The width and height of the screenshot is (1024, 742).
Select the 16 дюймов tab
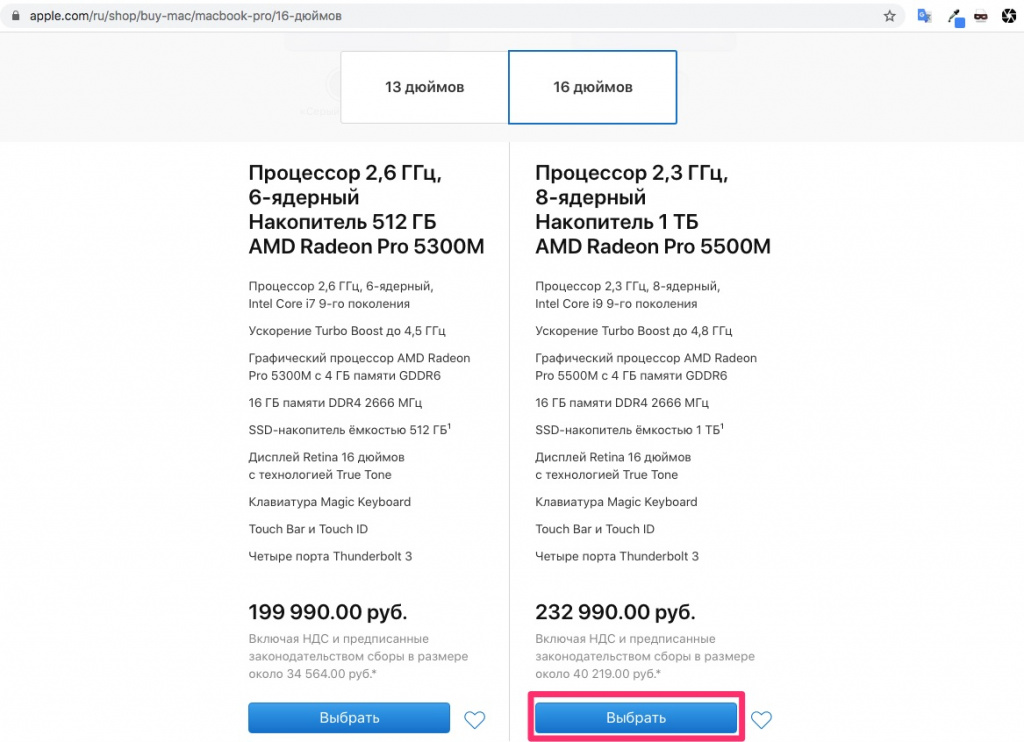coord(593,87)
